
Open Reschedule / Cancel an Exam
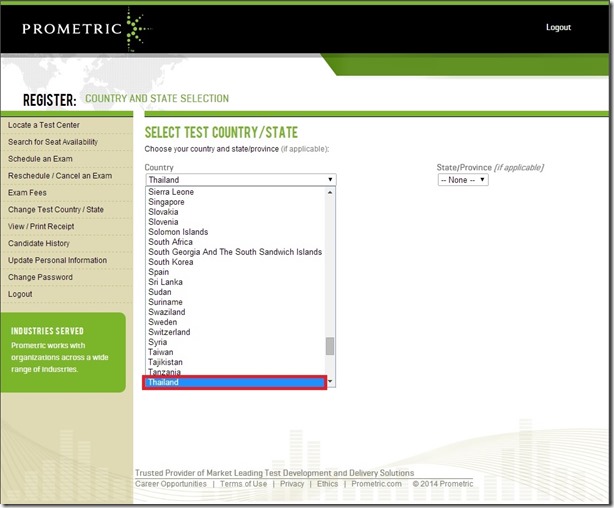click(x=60, y=175)
